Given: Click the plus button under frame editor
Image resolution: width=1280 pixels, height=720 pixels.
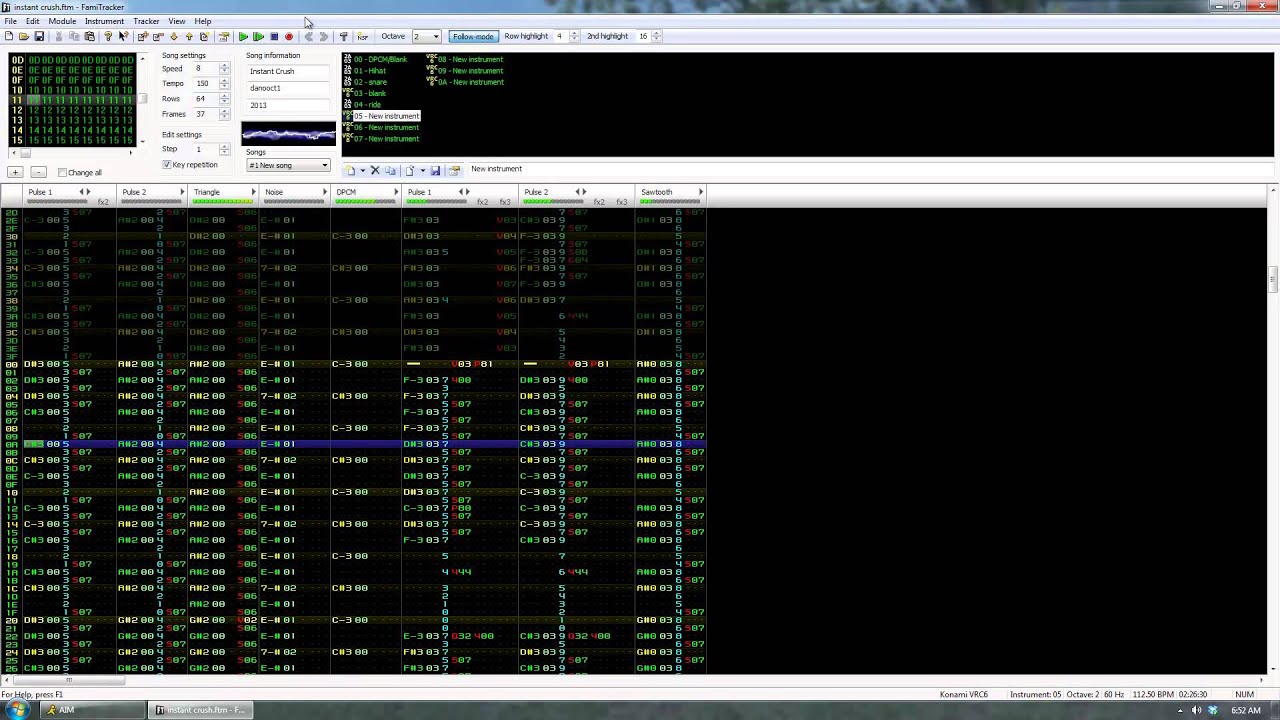Looking at the screenshot, I should [x=15, y=172].
